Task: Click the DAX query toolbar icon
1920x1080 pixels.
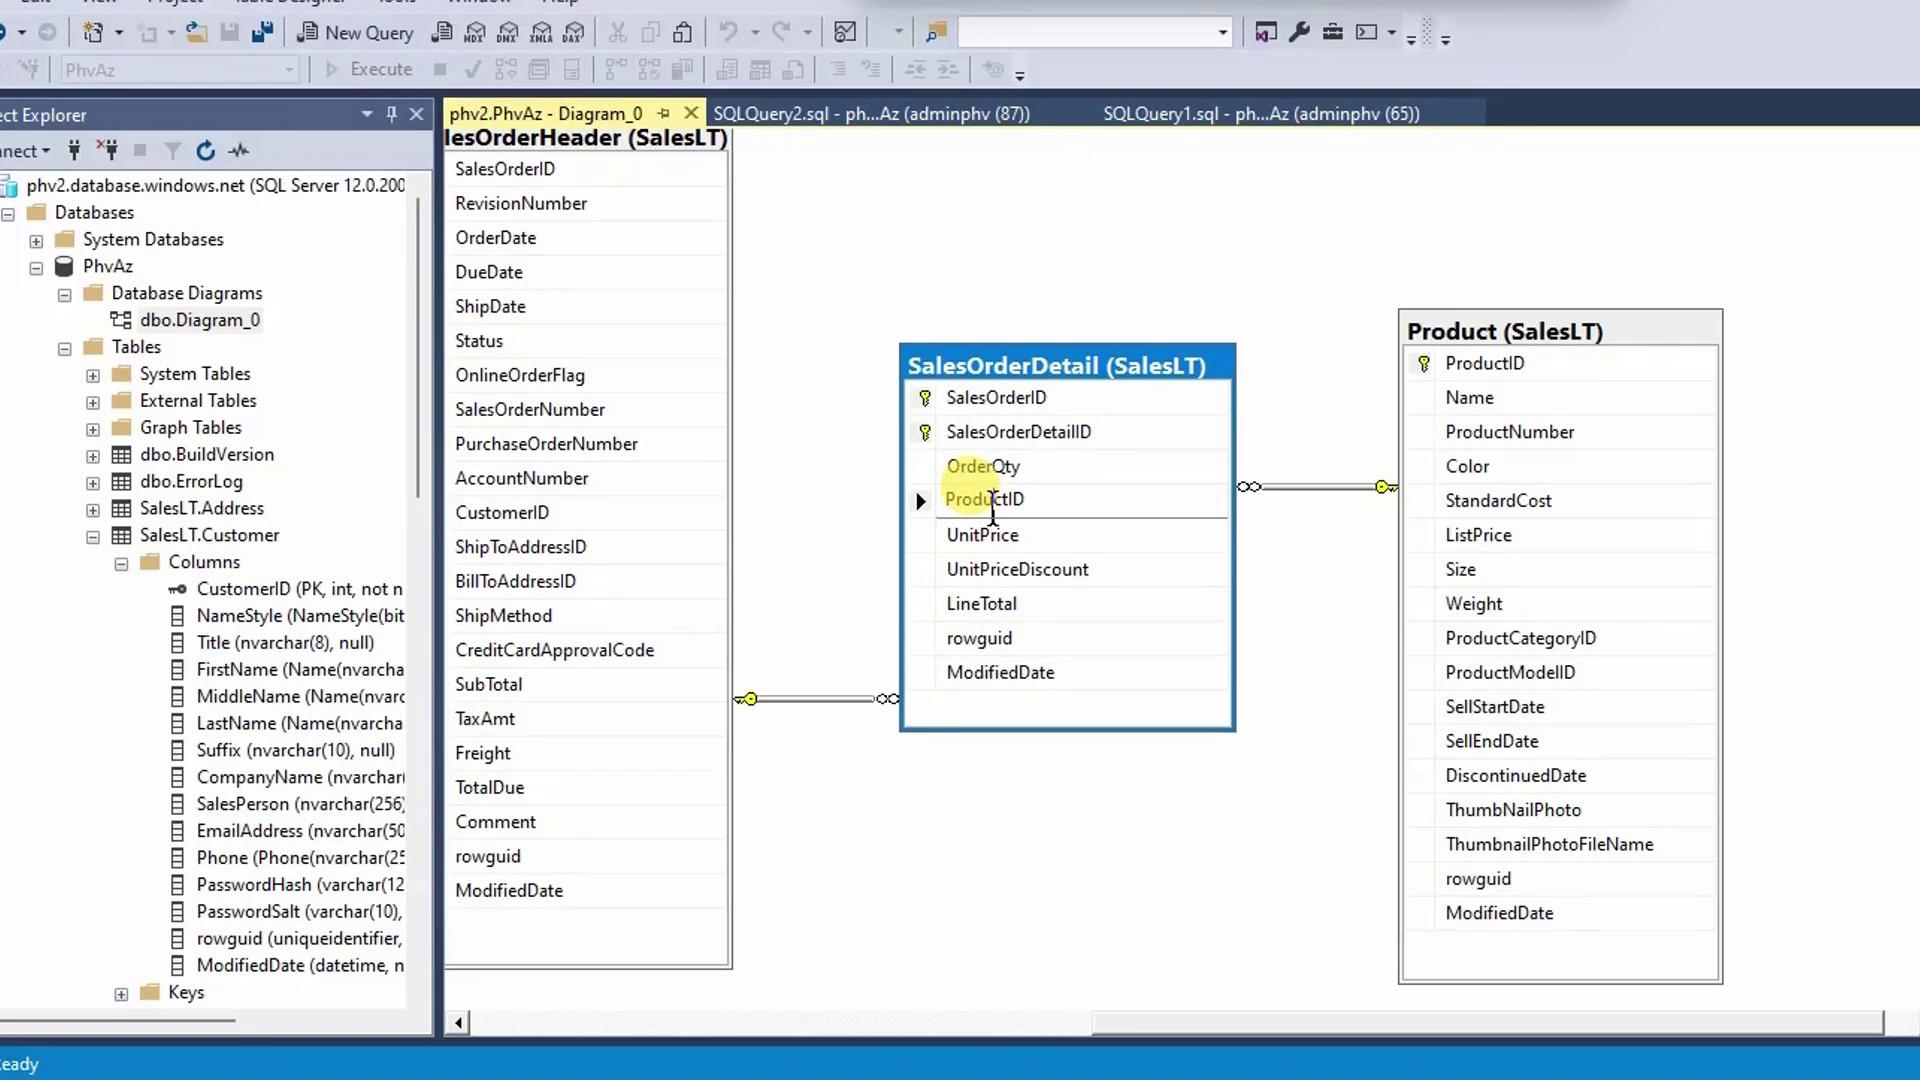Action: pyautogui.click(x=573, y=33)
